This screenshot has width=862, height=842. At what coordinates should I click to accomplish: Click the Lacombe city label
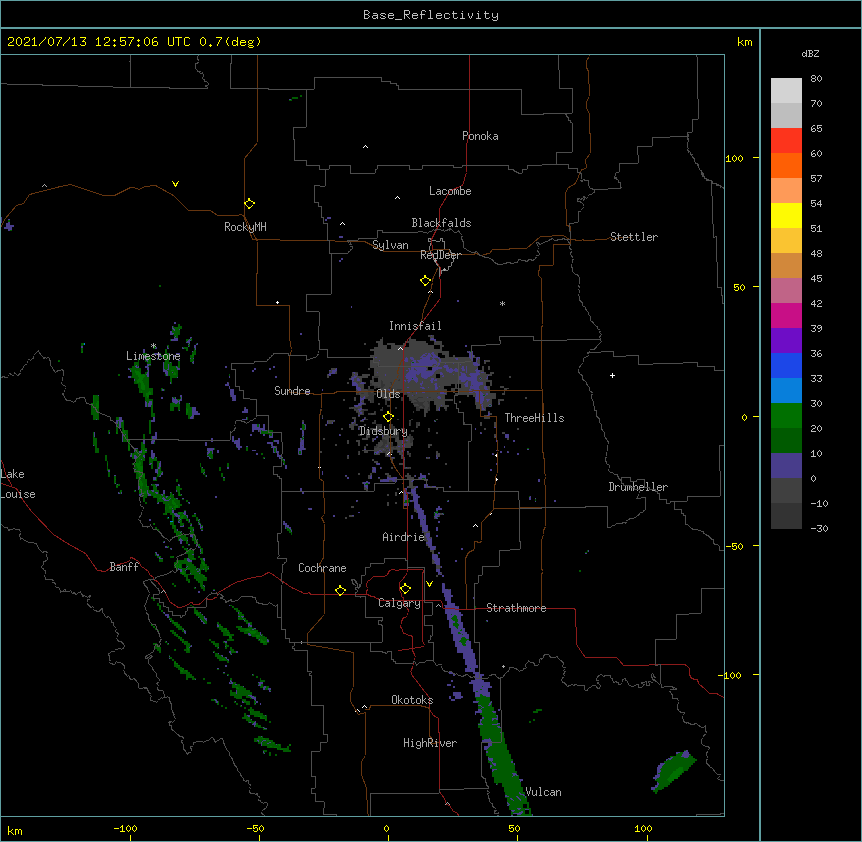point(450,191)
